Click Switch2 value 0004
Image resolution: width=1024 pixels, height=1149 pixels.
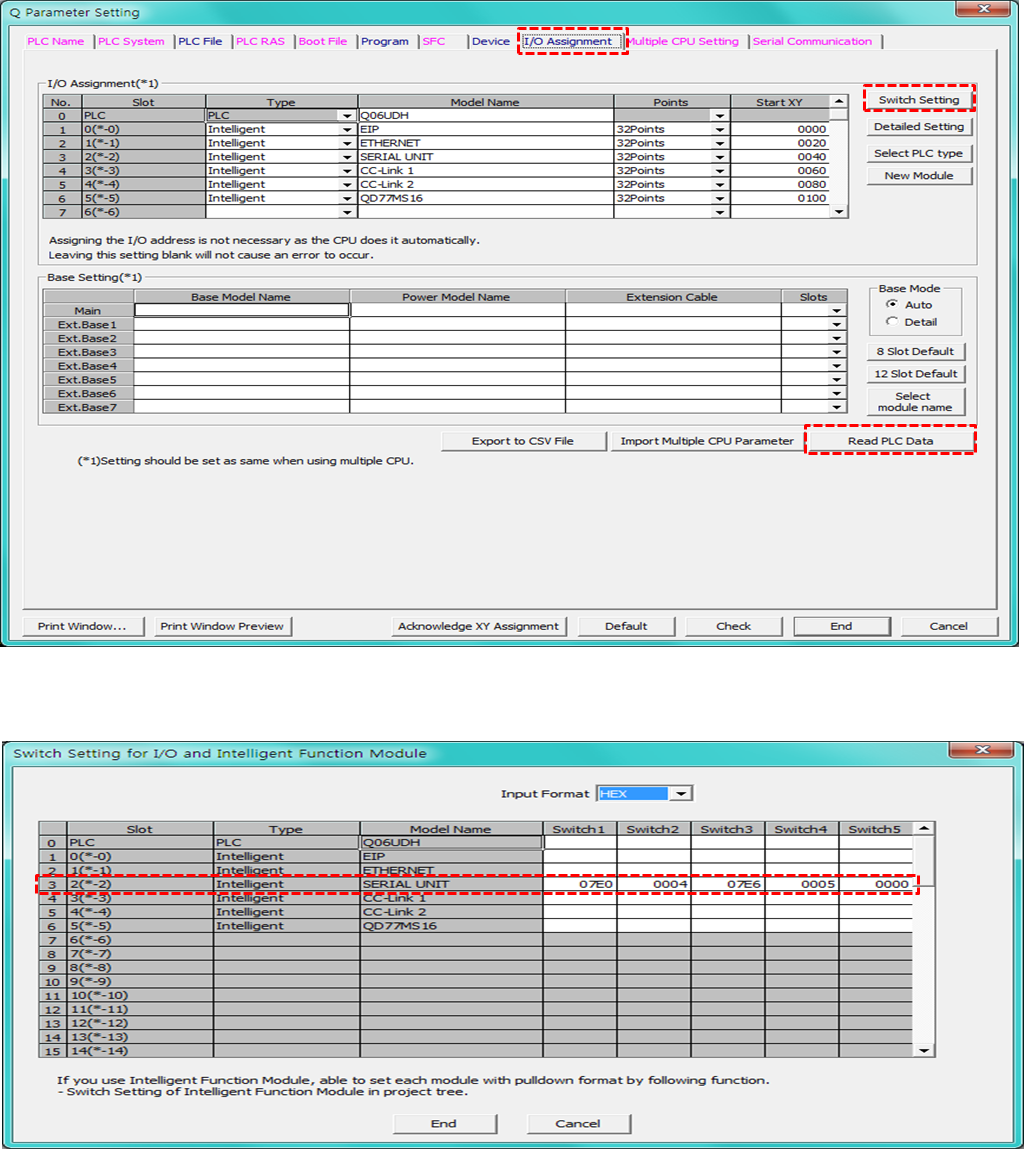coord(654,884)
